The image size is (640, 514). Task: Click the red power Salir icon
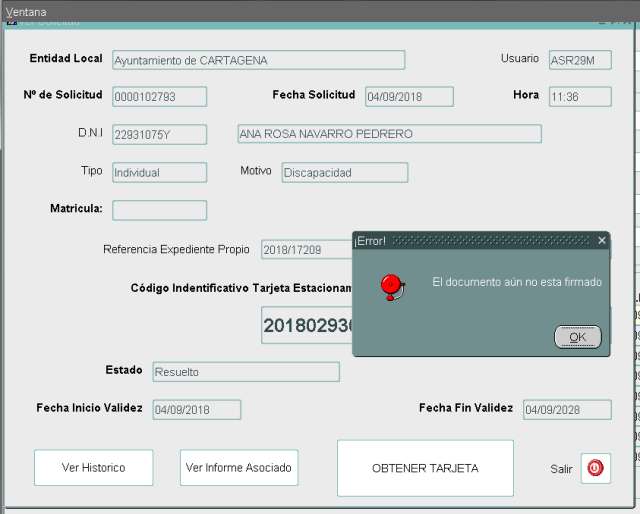coord(594,468)
